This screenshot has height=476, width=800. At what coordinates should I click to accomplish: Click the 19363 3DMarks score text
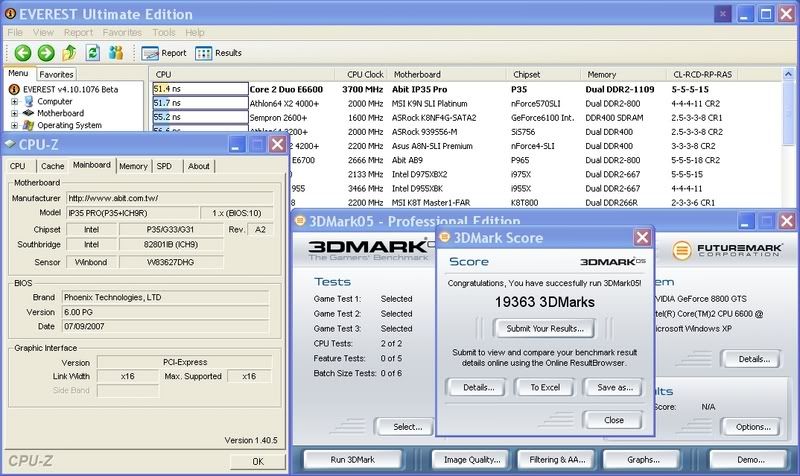pyautogui.click(x=544, y=302)
